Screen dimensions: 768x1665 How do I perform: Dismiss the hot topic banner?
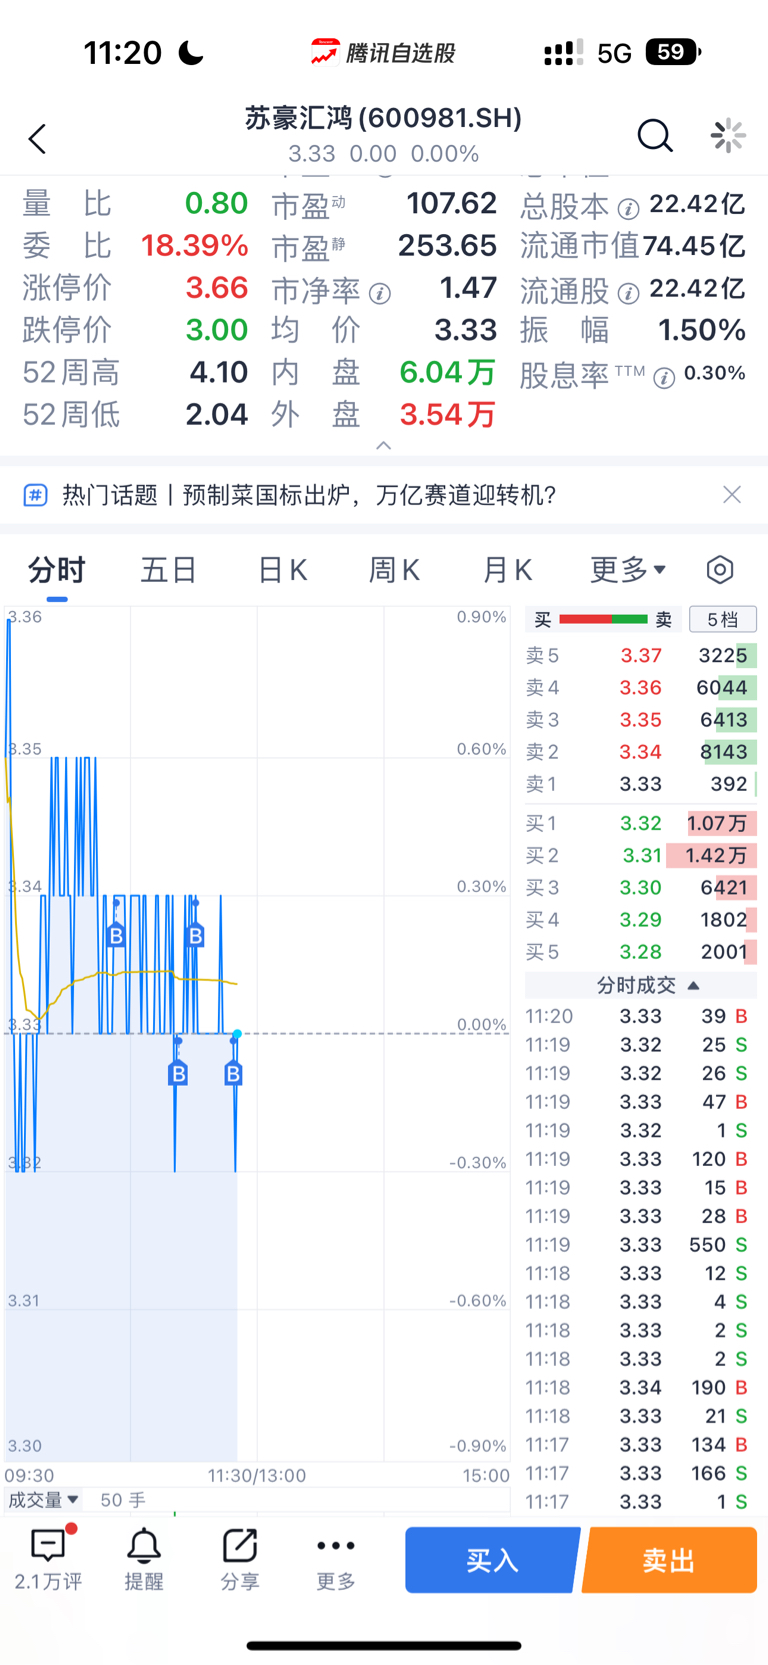tap(732, 494)
